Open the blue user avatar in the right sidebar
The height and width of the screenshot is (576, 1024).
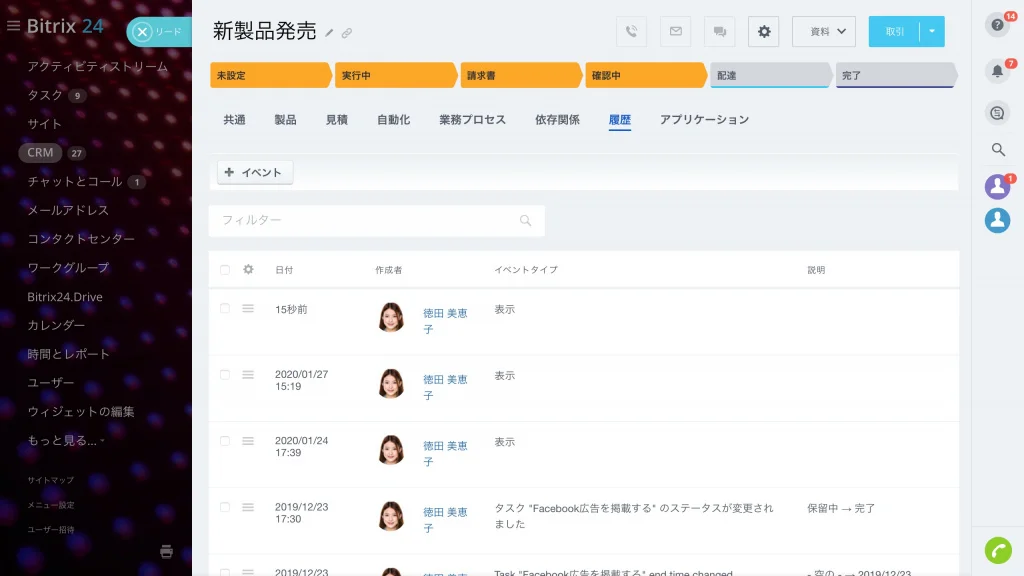pyautogui.click(x=997, y=220)
